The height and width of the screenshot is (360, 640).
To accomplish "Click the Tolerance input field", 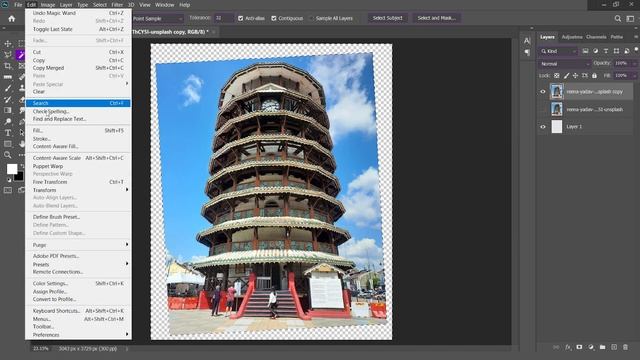I will tap(224, 18).
